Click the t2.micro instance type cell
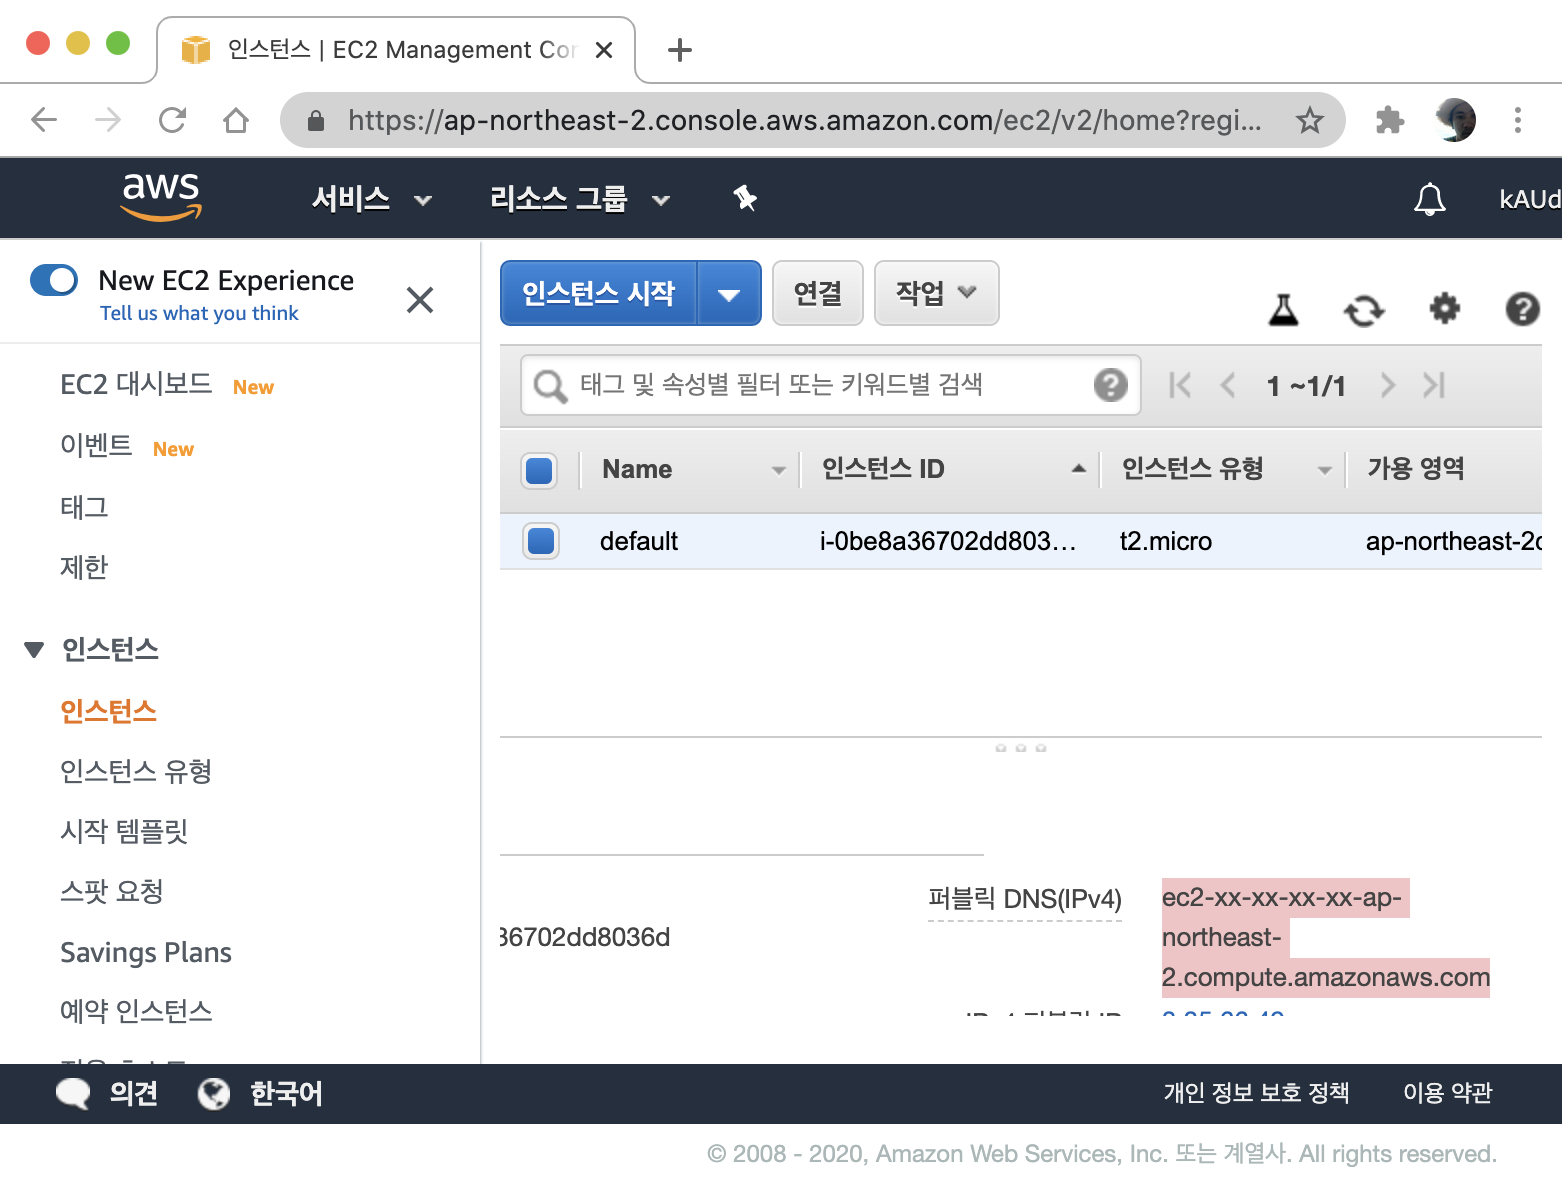 [x=1166, y=541]
